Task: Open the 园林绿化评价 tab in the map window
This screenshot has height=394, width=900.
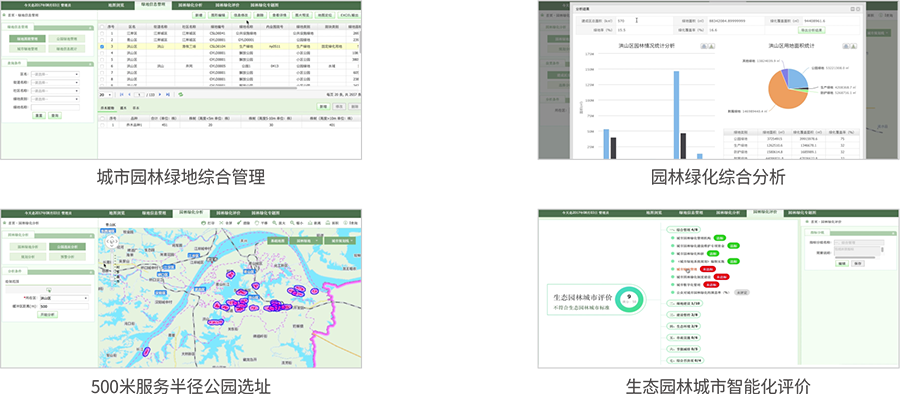Action: point(227,213)
